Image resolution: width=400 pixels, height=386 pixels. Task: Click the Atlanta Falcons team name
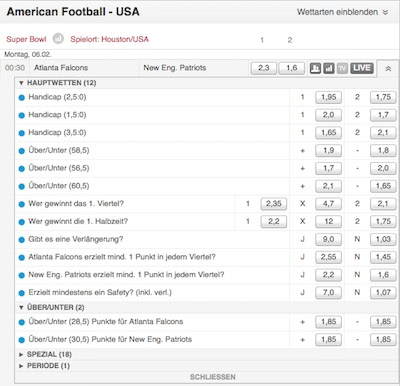(61, 68)
